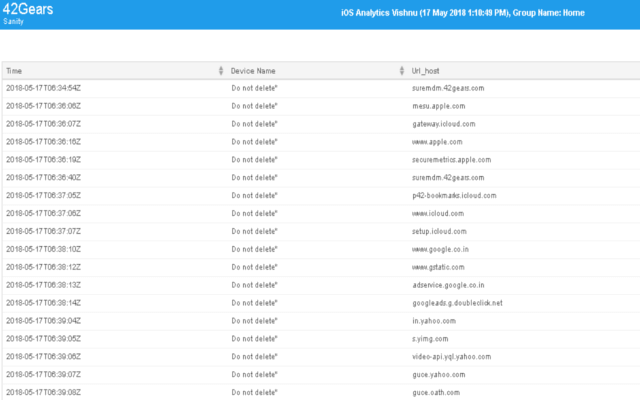Click the sort arrows in the Time column header
The image size is (640, 400).
221,71
